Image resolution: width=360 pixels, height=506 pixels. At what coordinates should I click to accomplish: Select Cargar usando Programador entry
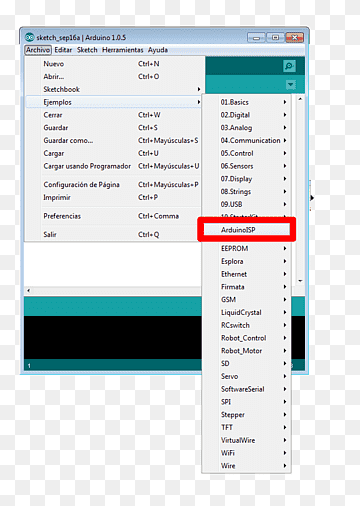click(114, 166)
